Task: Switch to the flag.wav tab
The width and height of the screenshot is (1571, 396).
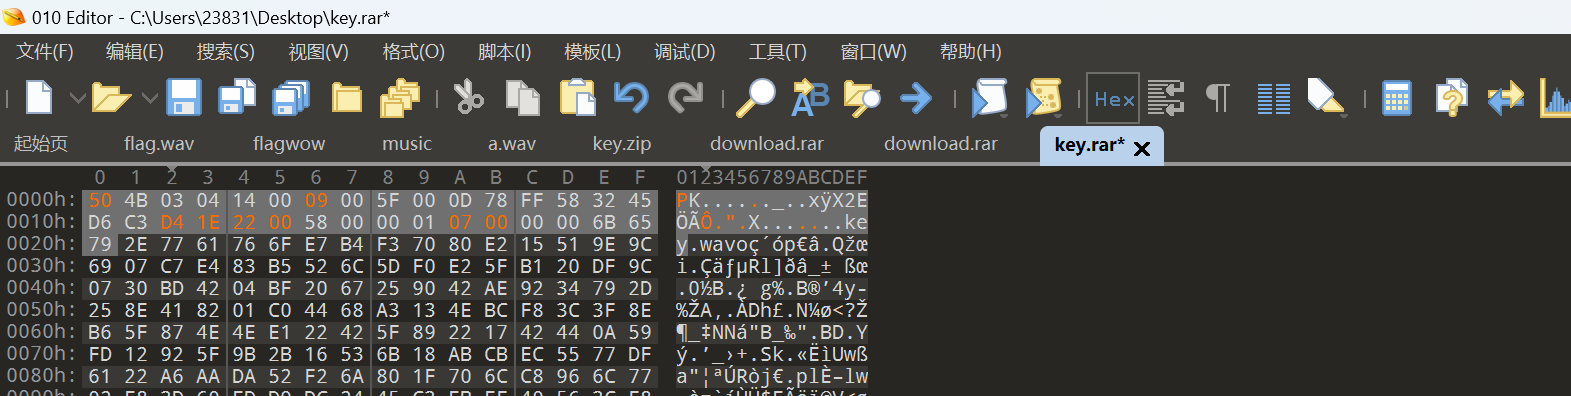Action: tap(159, 144)
